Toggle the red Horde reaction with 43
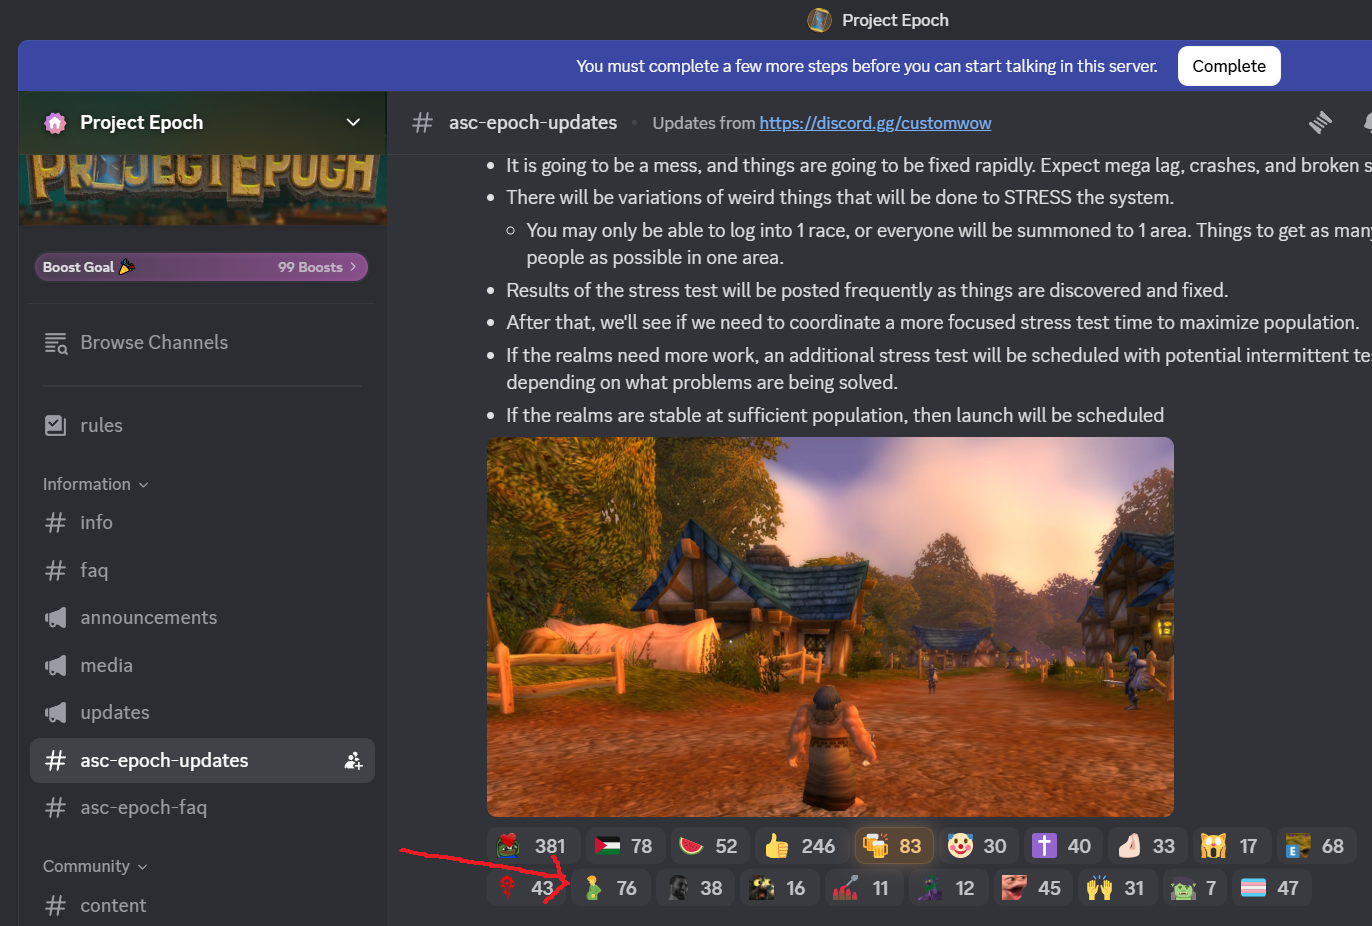The width and height of the screenshot is (1372, 926). click(526, 888)
